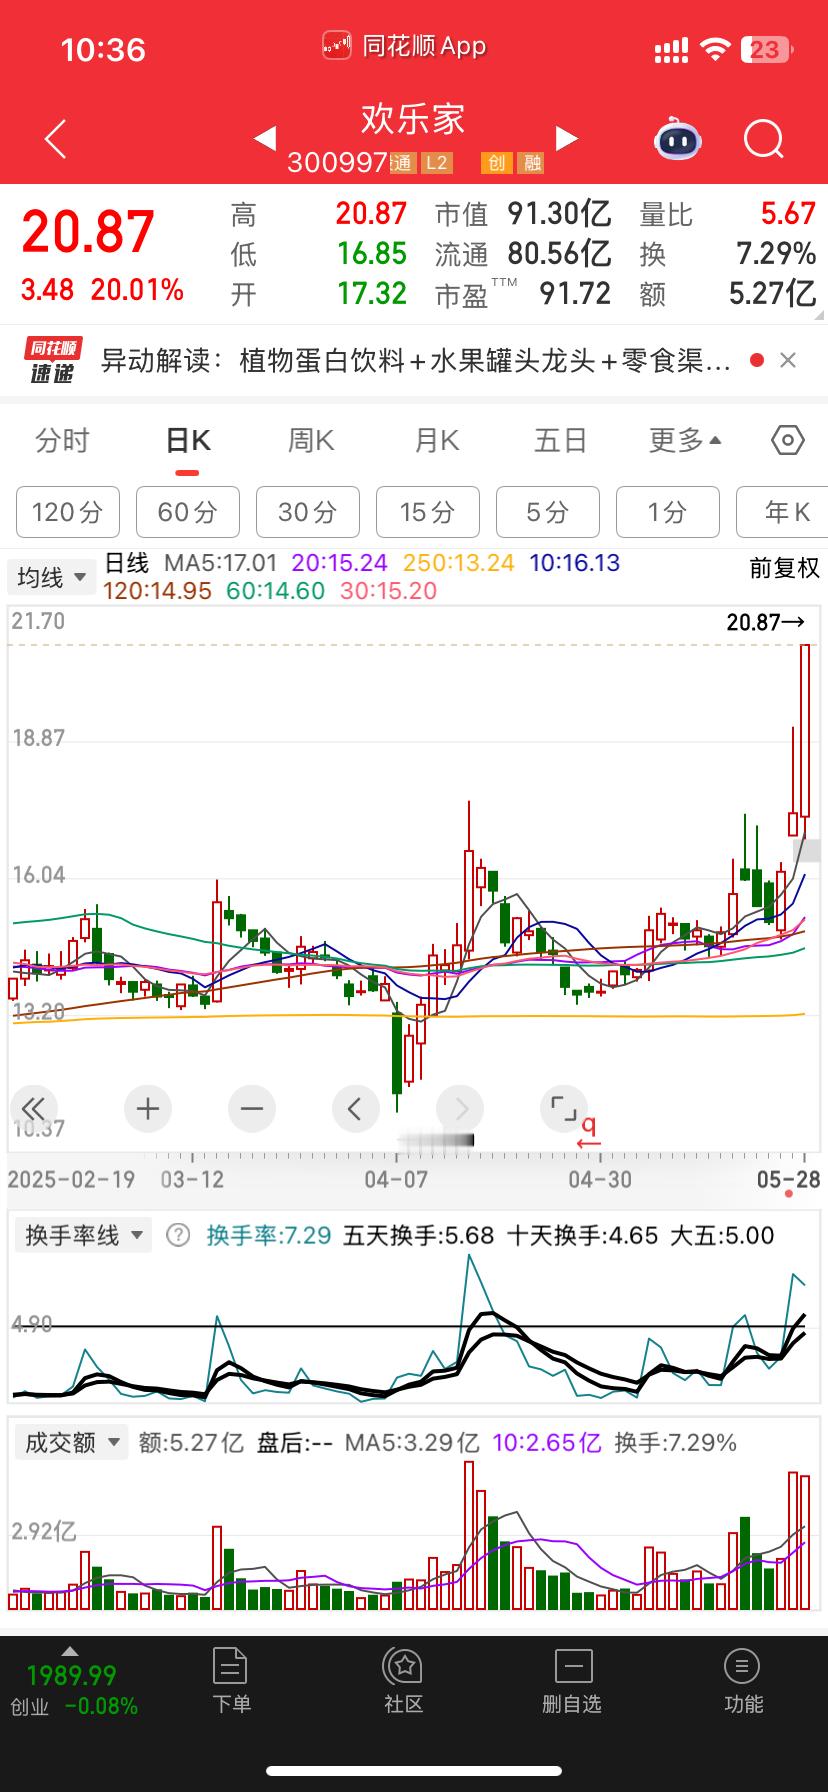
Task: Select 年K period
Action: click(782, 512)
